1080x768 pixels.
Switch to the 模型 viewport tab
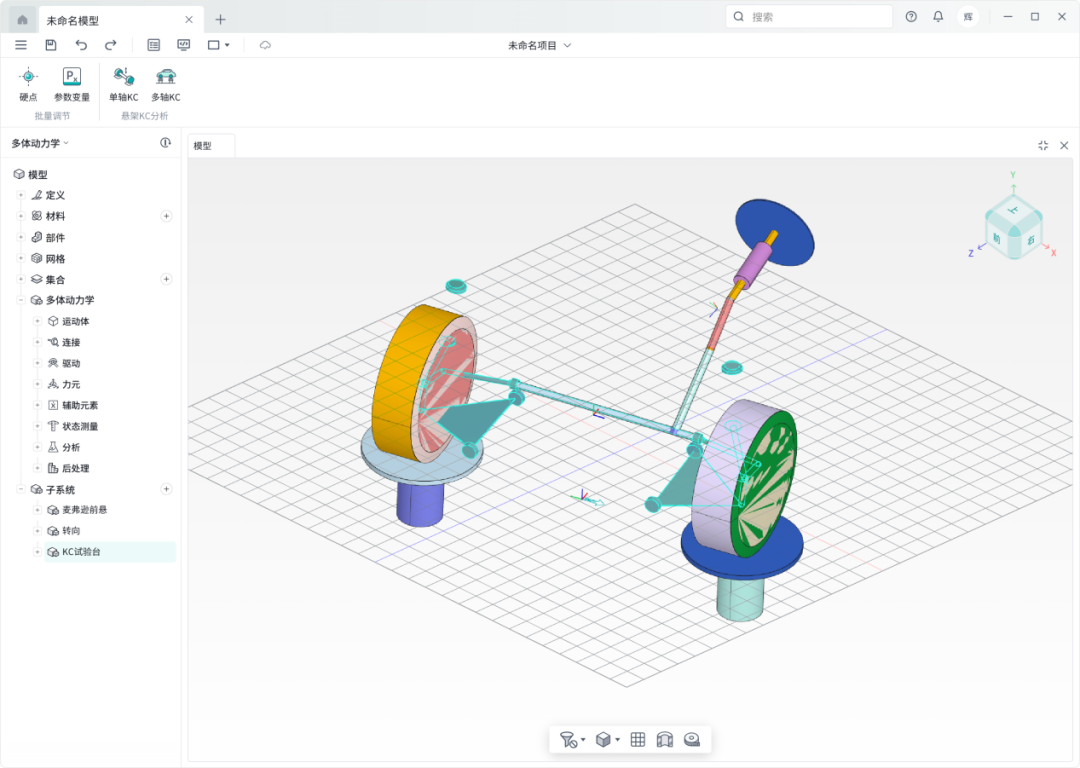[203, 146]
